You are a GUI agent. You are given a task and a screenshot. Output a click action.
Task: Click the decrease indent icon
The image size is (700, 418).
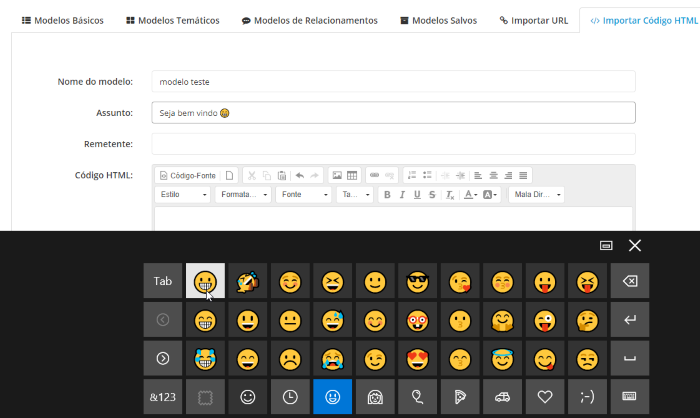pos(445,176)
